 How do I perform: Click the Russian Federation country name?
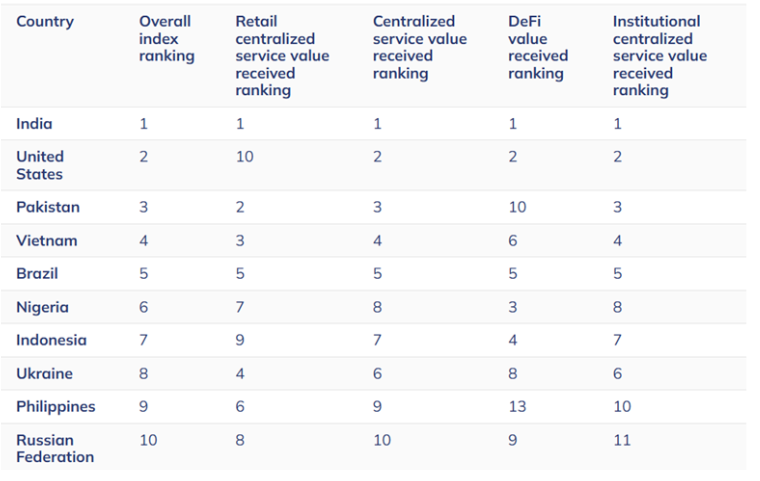55,448
